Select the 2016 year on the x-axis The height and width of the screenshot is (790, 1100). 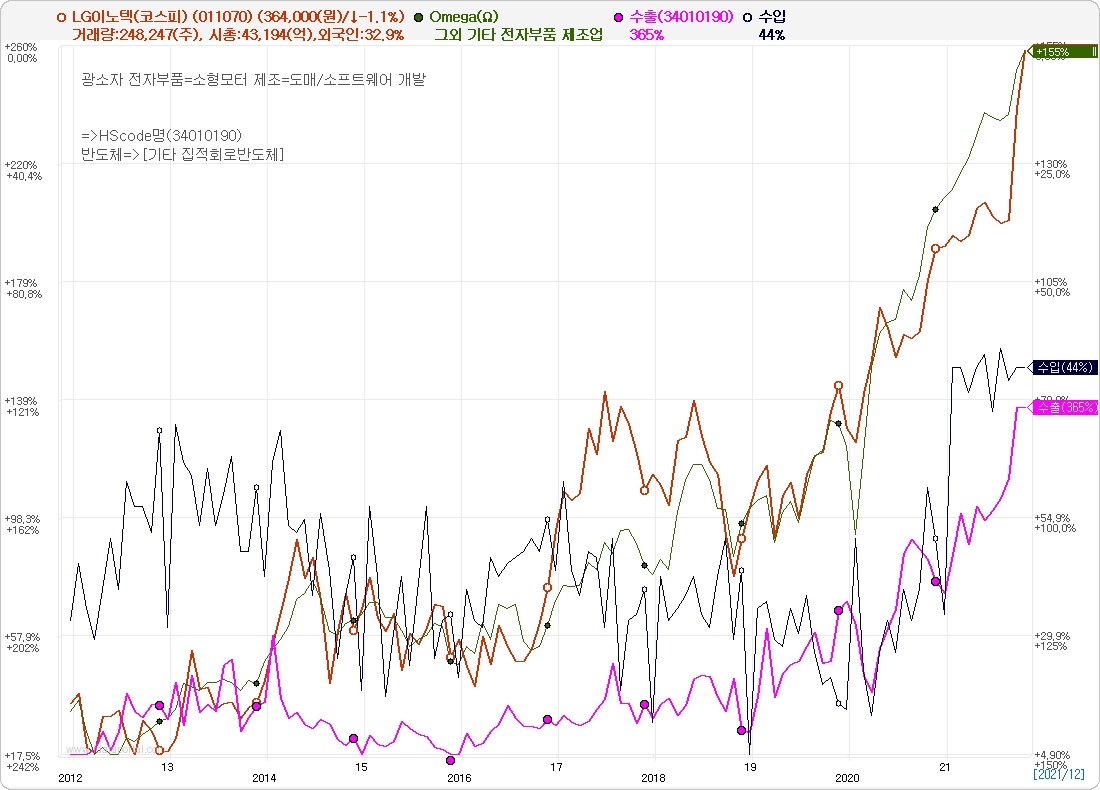tap(459, 777)
